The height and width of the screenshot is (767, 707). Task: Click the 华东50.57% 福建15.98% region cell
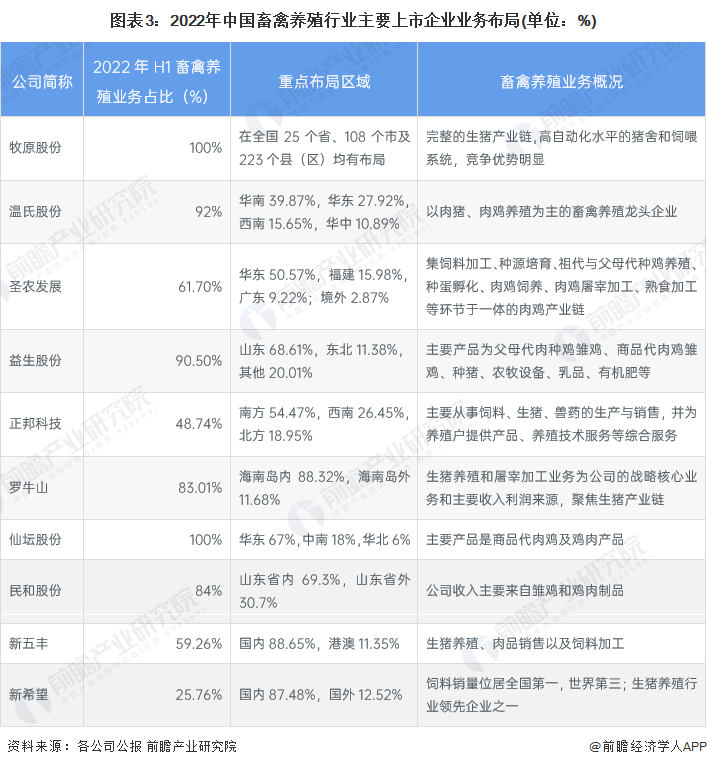coord(324,287)
